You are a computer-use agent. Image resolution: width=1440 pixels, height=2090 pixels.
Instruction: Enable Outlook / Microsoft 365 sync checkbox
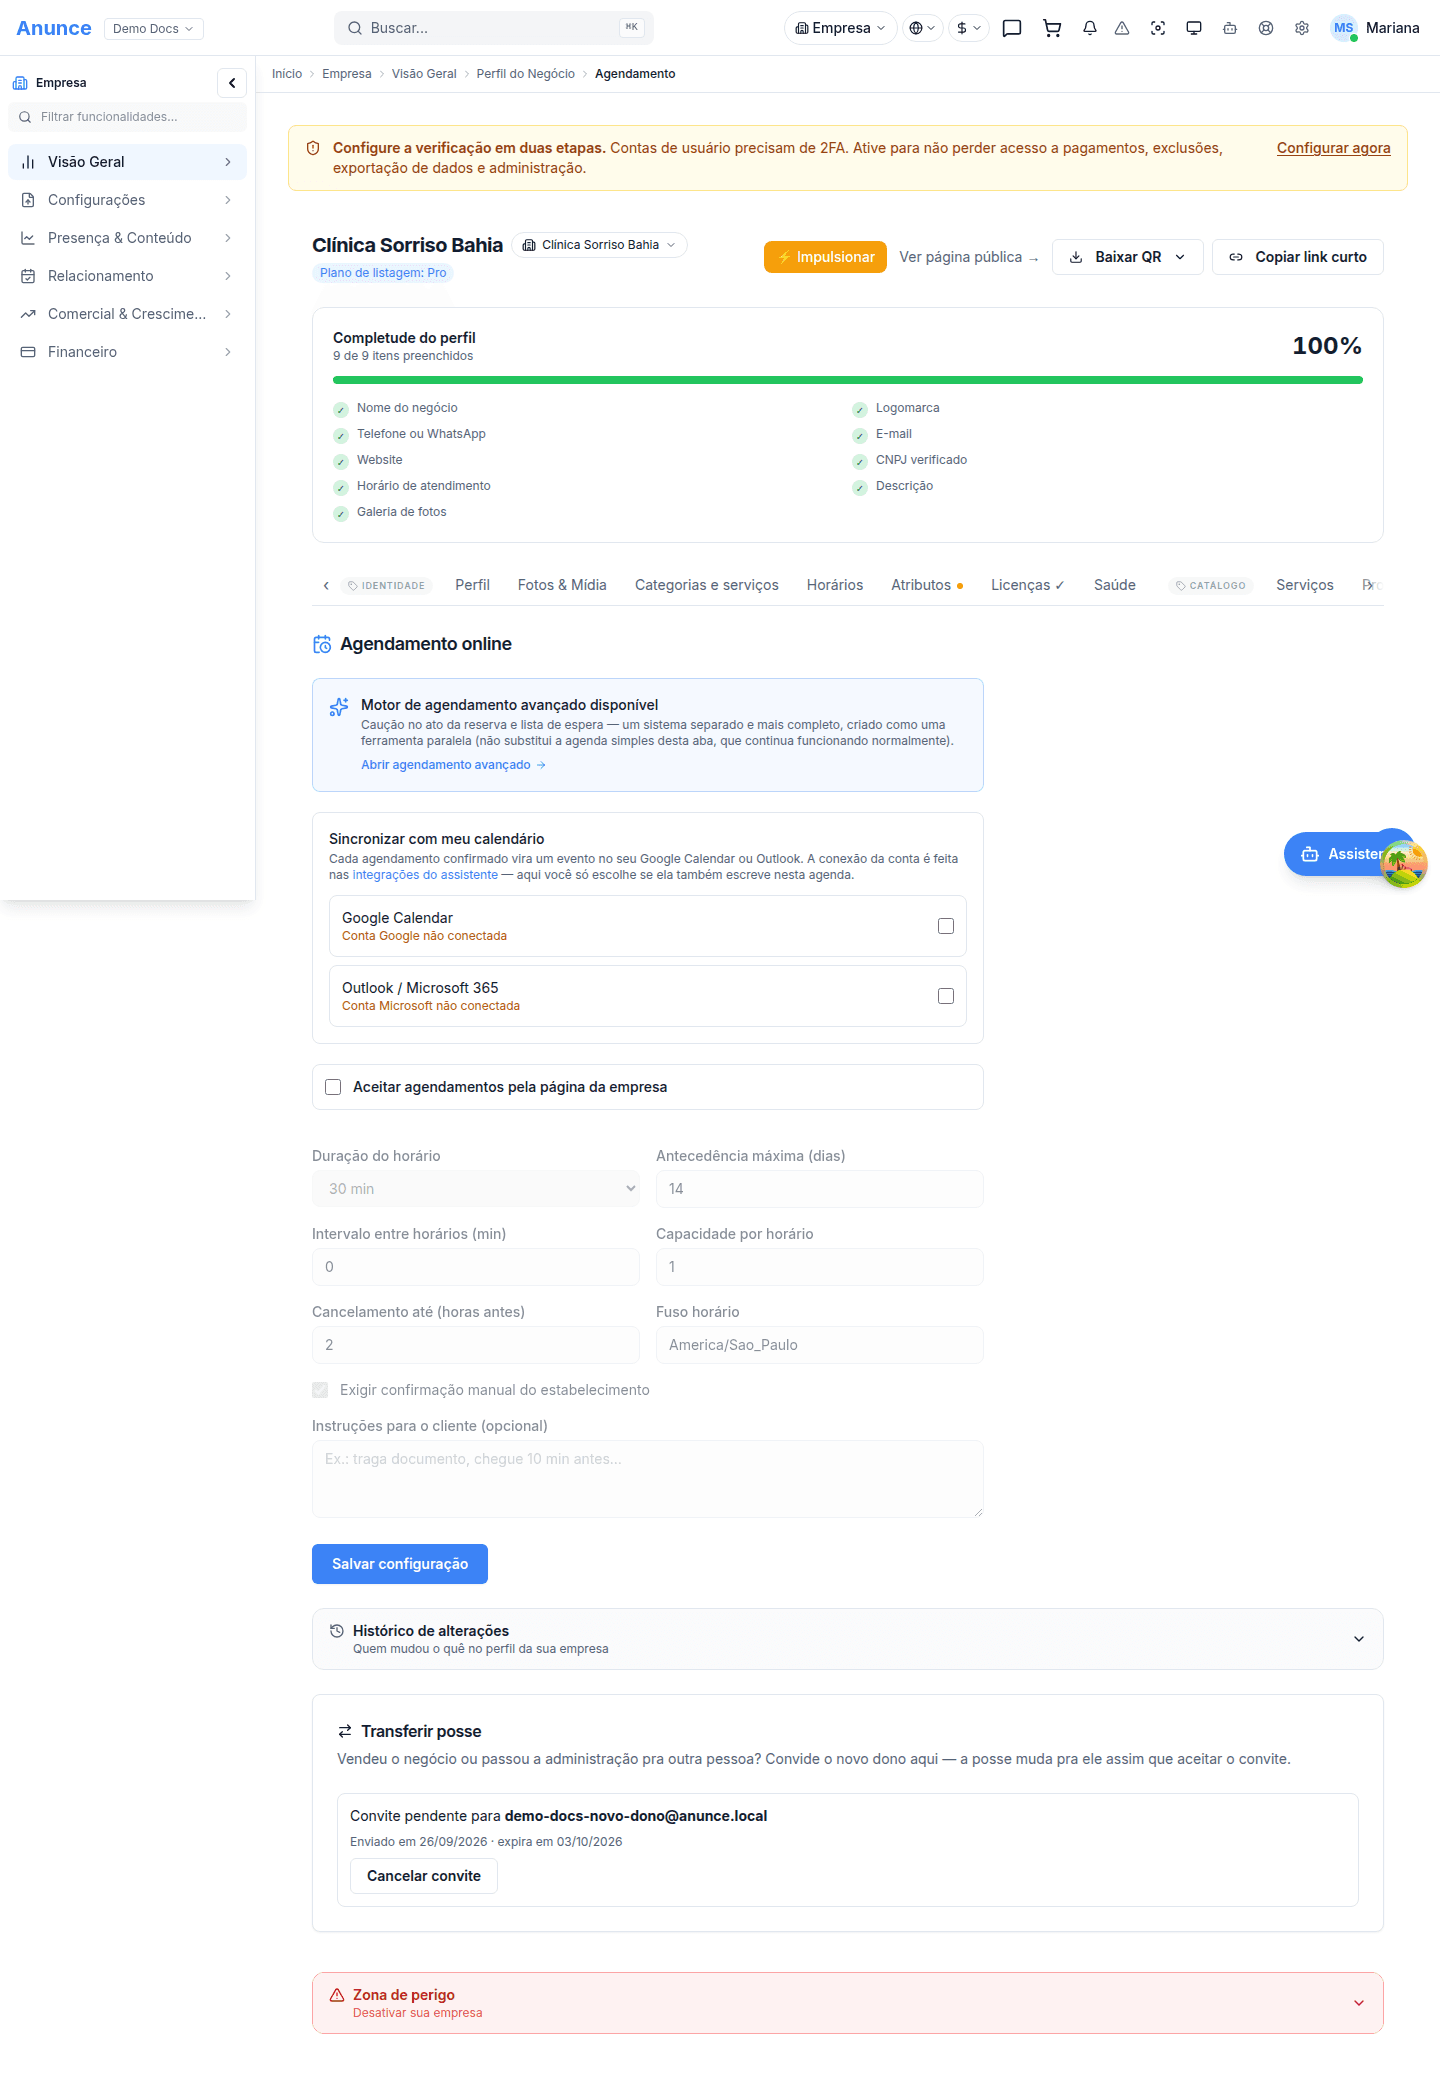click(x=946, y=996)
